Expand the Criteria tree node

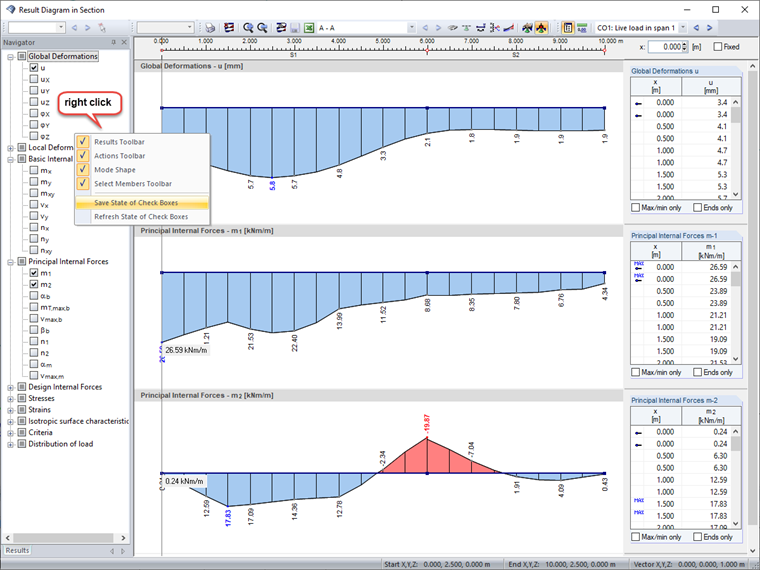click(10, 433)
